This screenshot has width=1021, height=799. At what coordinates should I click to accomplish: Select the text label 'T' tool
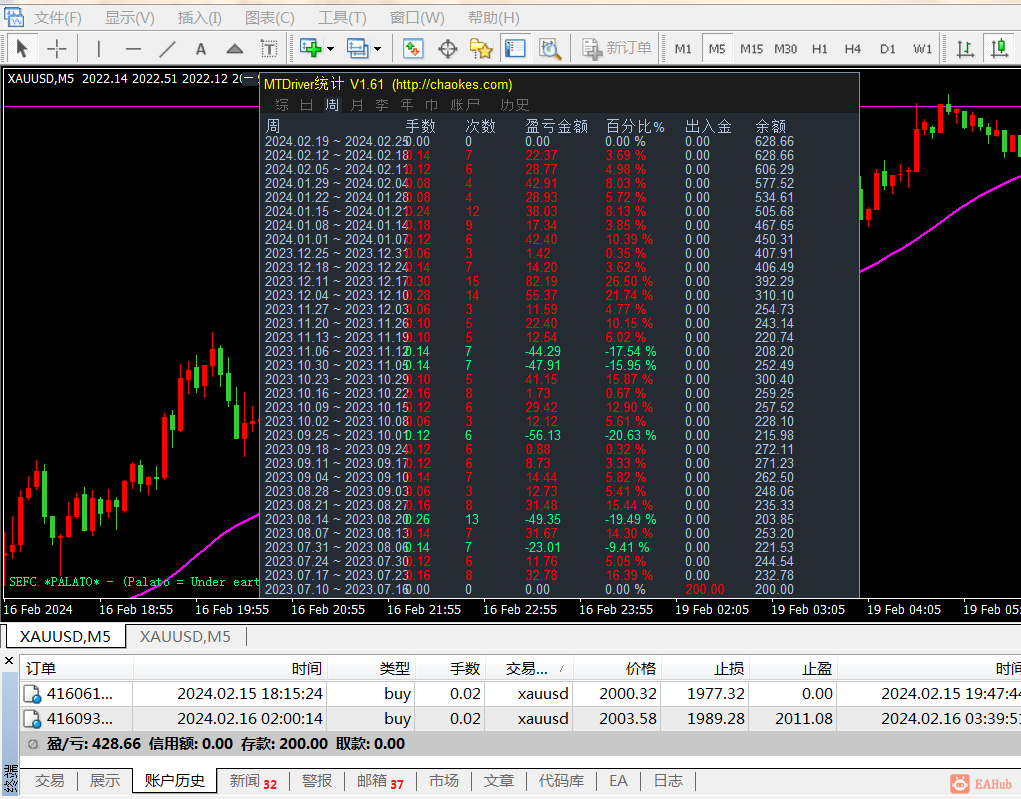(268, 49)
